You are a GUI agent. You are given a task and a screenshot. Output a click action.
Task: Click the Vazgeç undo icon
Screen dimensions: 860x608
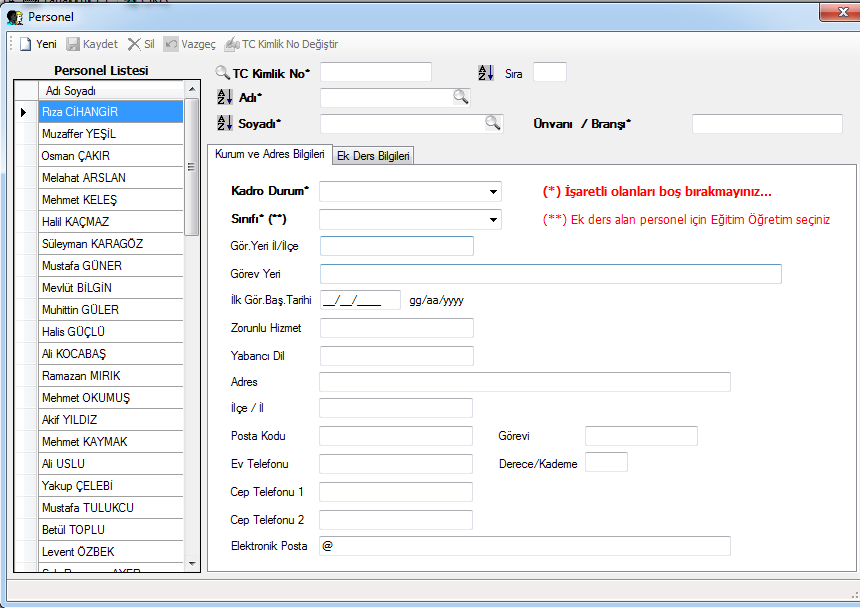pyautogui.click(x=171, y=44)
